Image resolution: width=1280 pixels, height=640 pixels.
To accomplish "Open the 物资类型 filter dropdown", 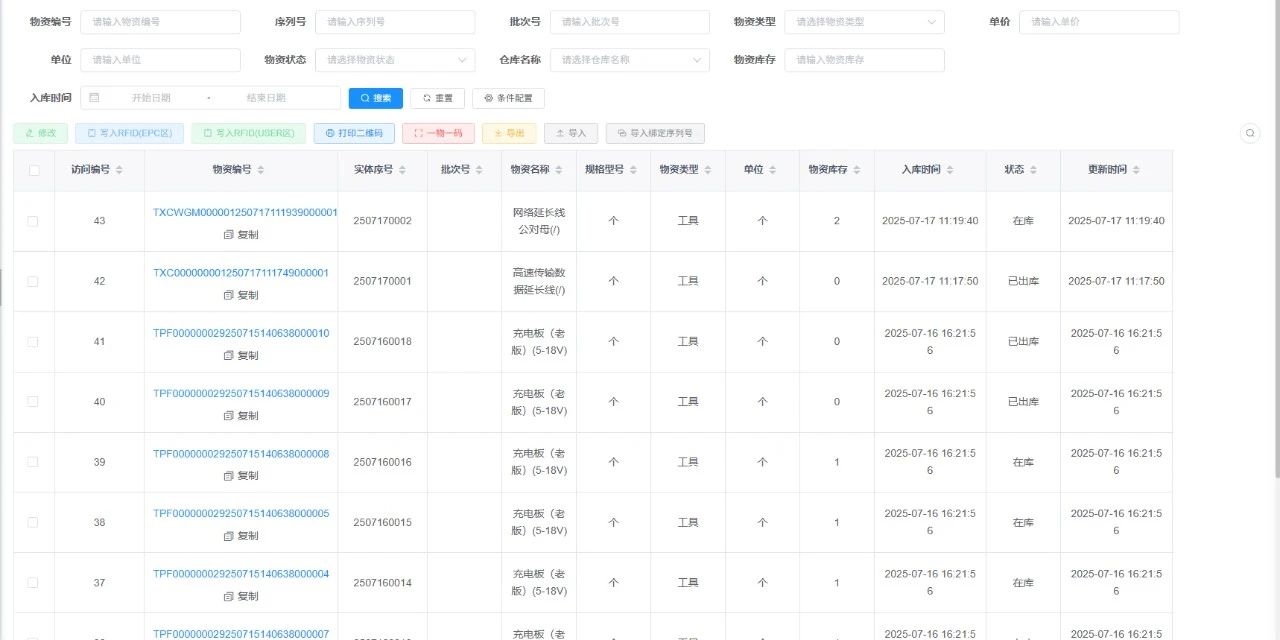I will point(864,22).
